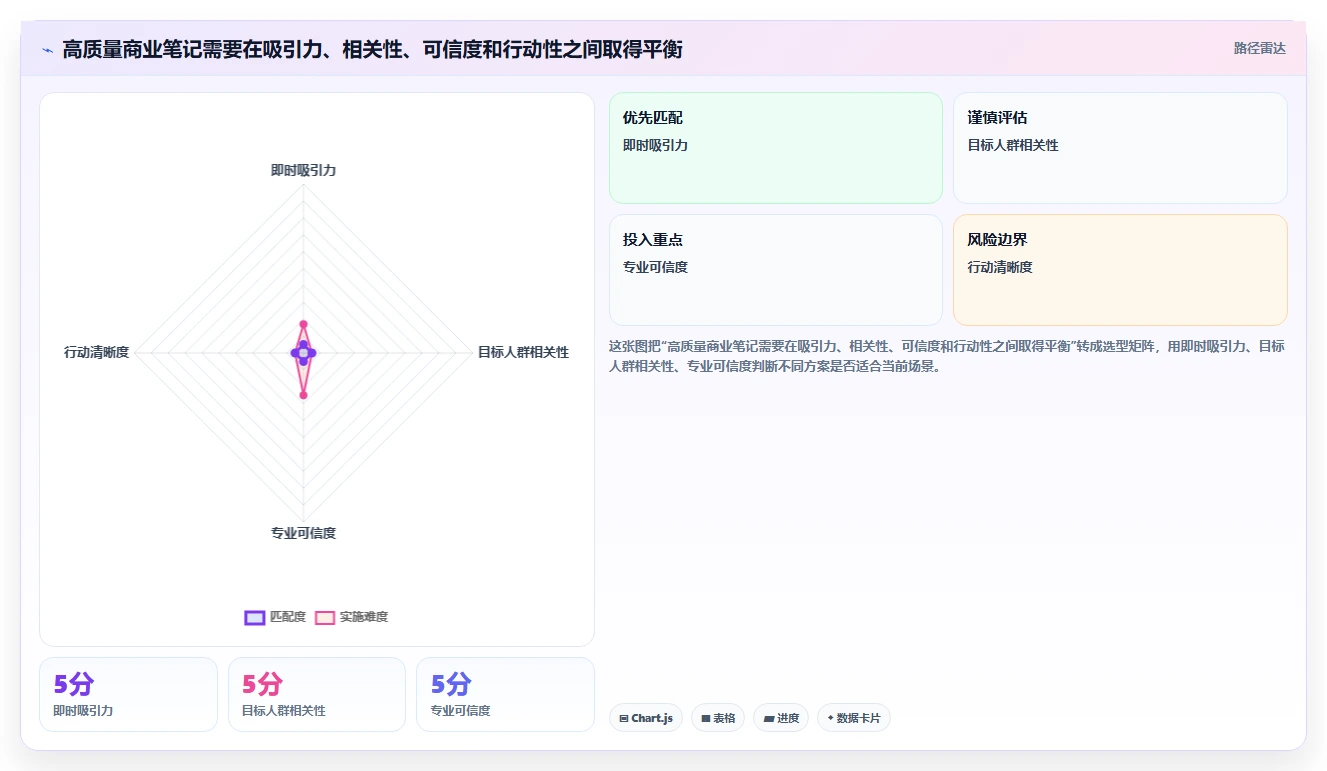Select the 即时吸引力 score card

coord(128,694)
